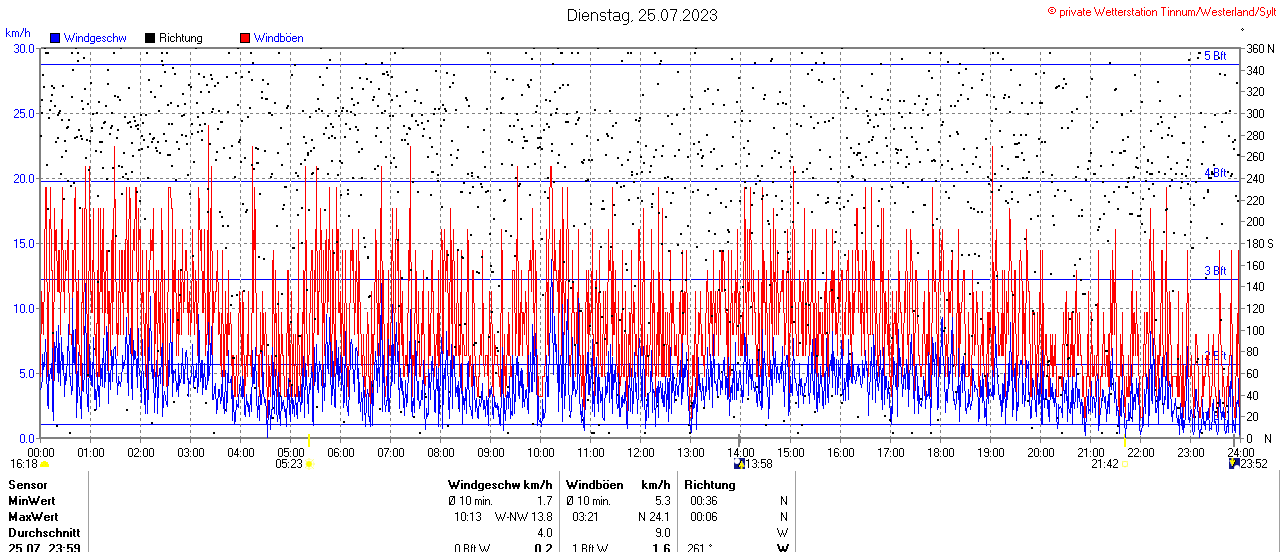Click the blue Windgeschw legend swatch
The width and height of the screenshot is (1280, 552).
click(56, 38)
